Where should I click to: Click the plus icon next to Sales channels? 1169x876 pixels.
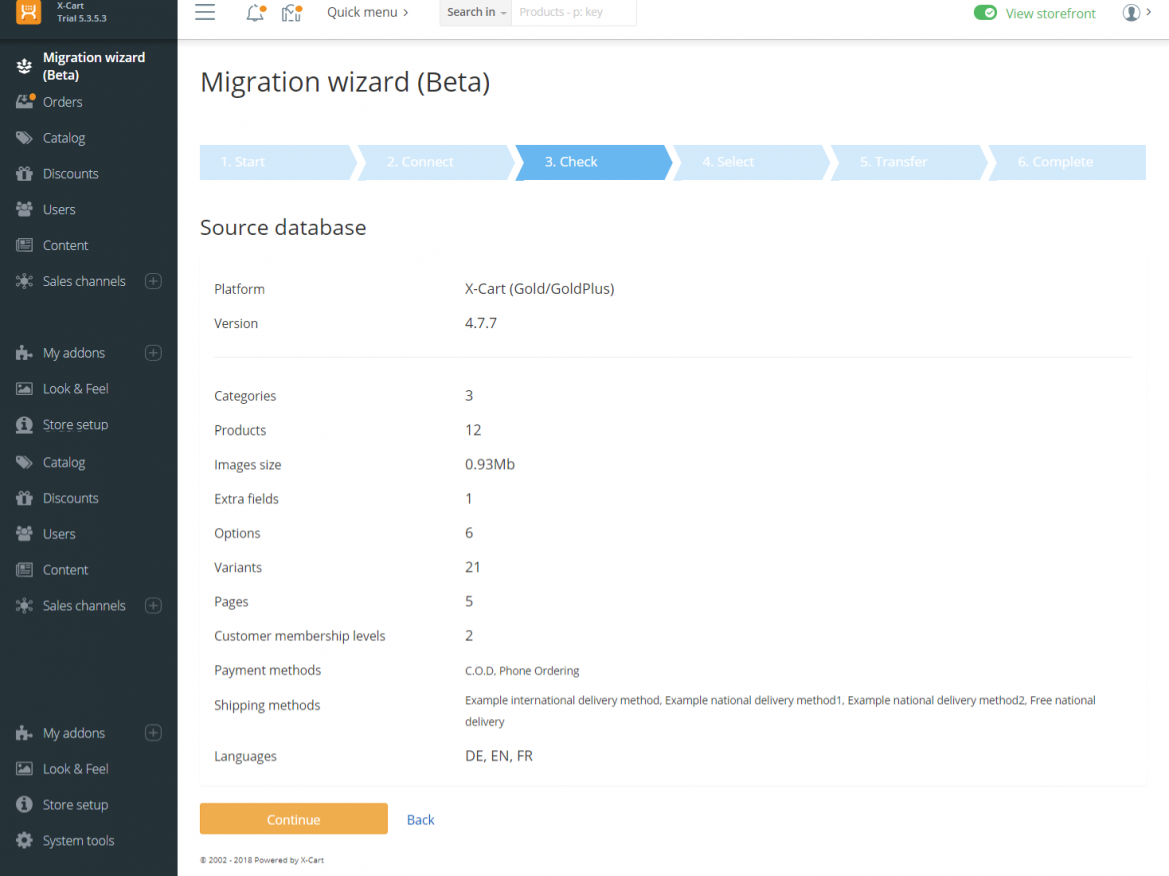pos(153,281)
